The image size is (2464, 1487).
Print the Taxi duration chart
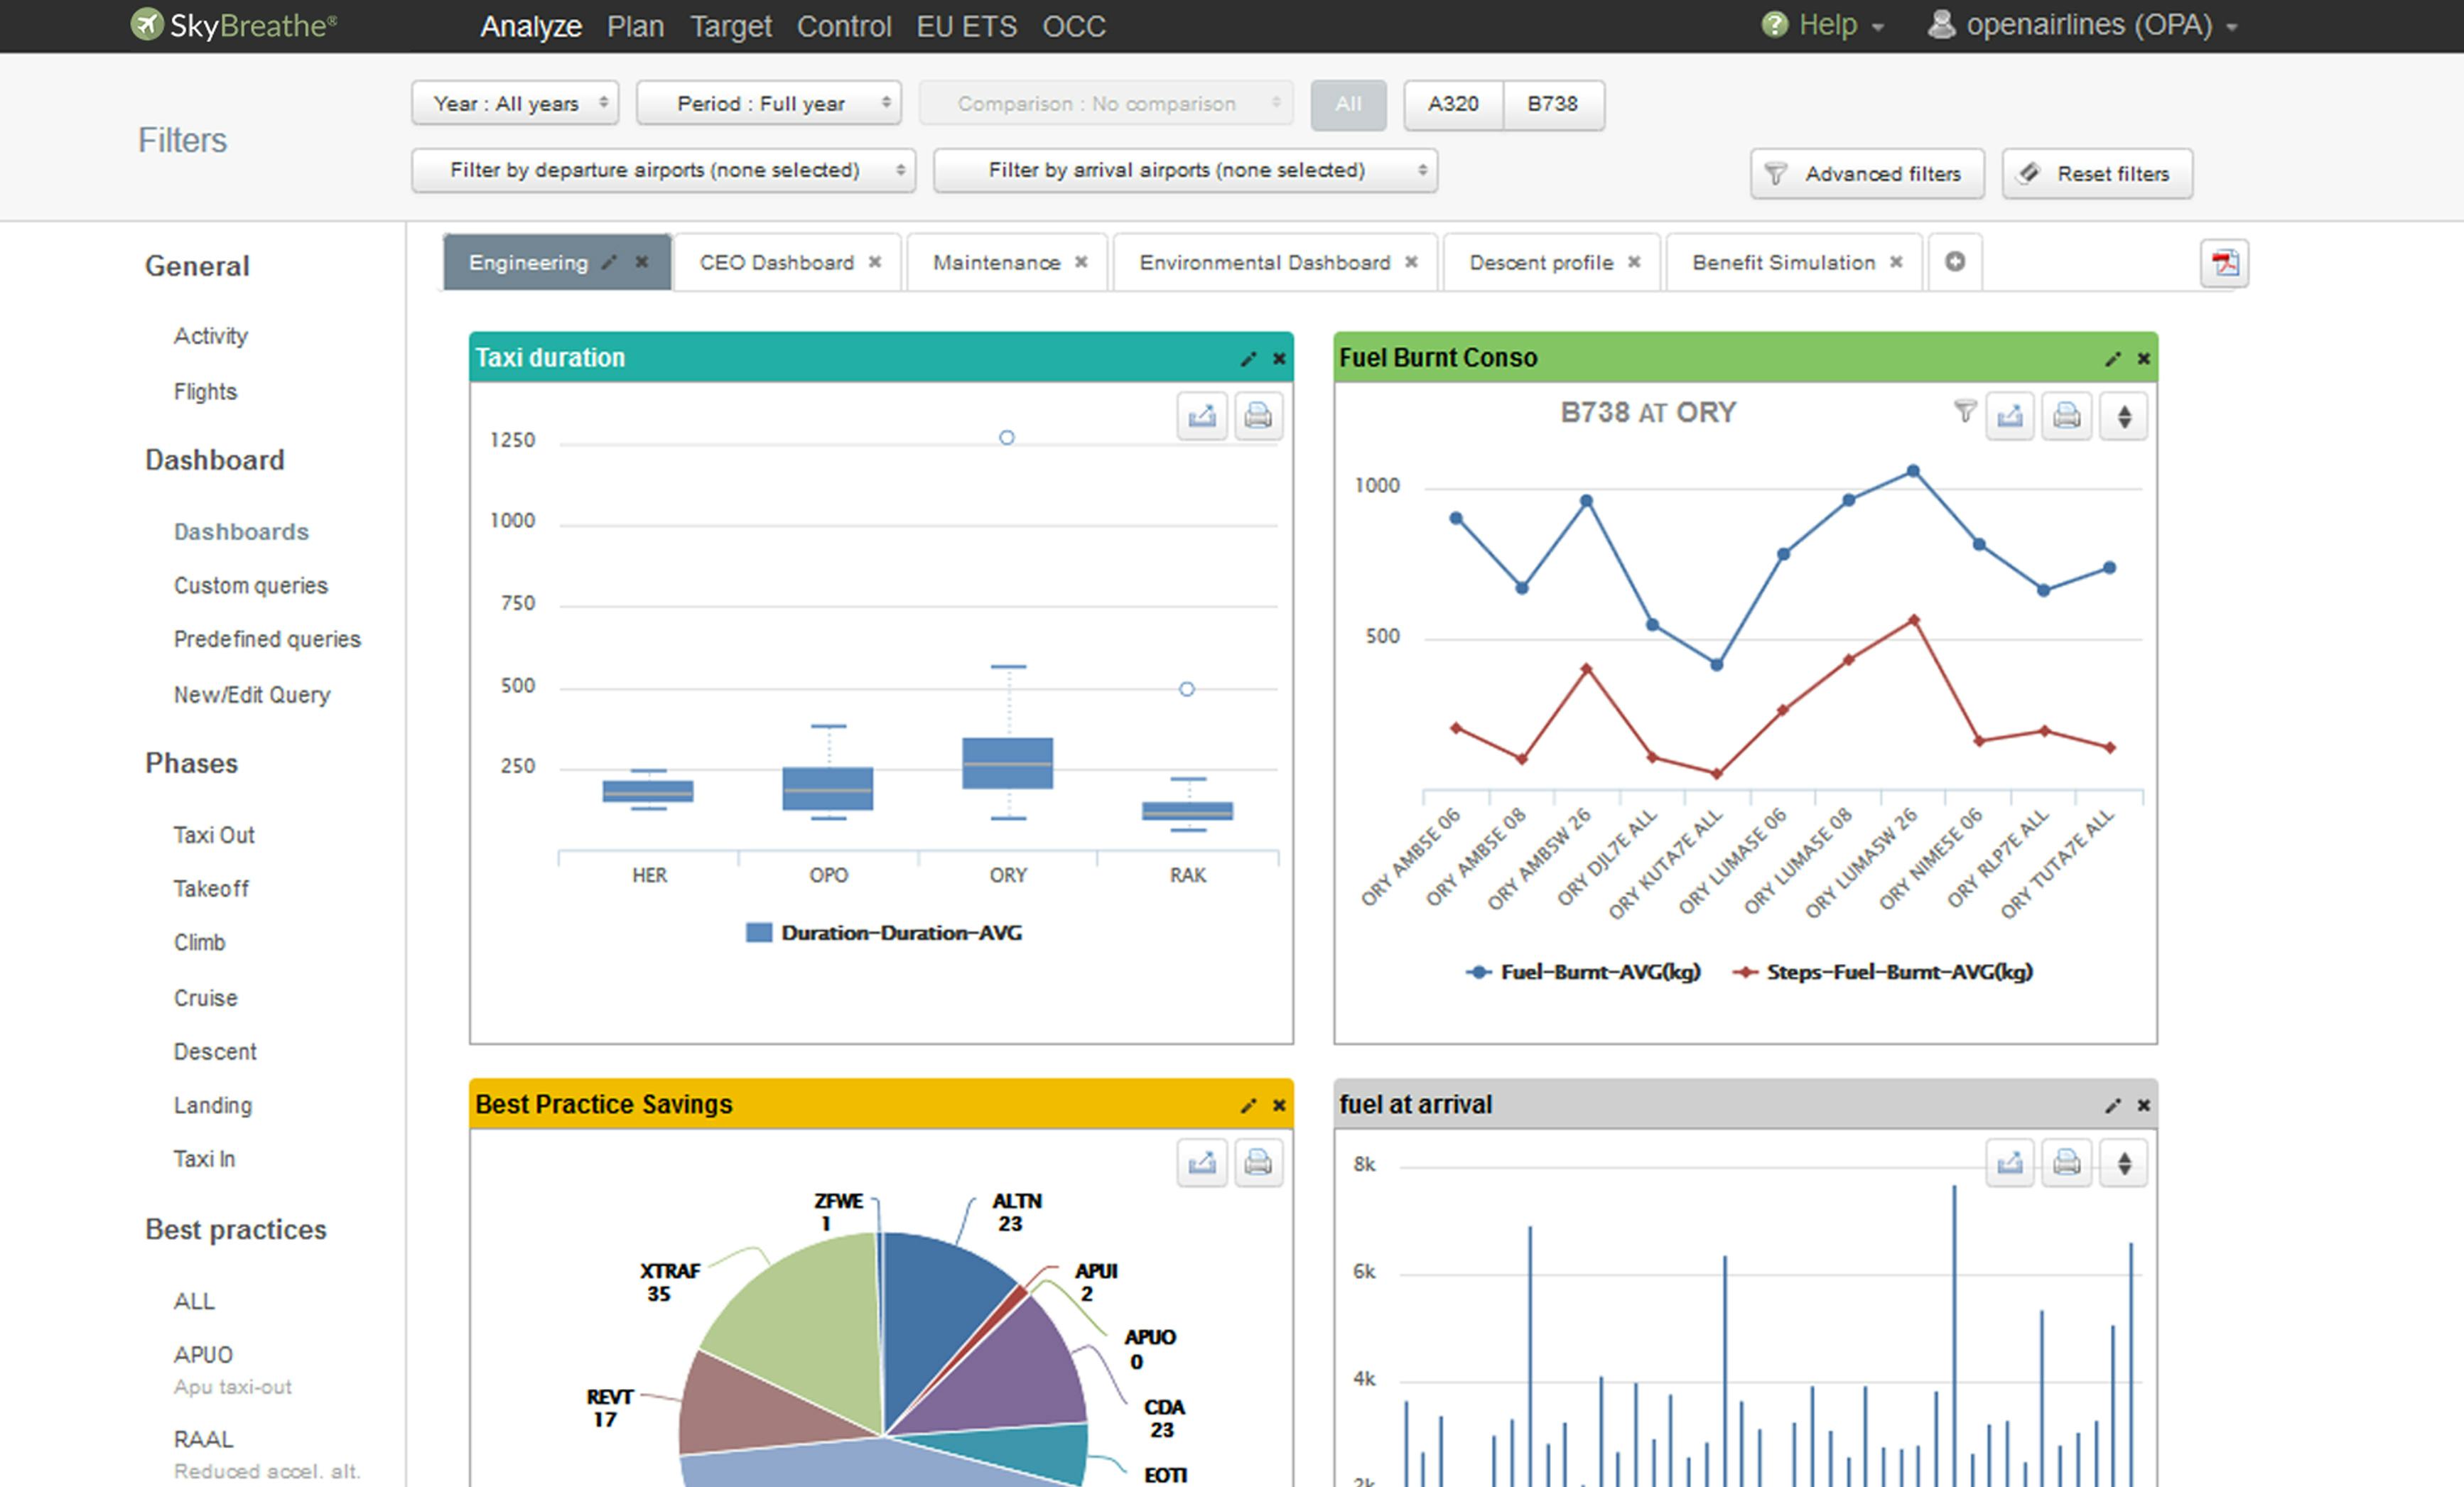coord(1258,415)
